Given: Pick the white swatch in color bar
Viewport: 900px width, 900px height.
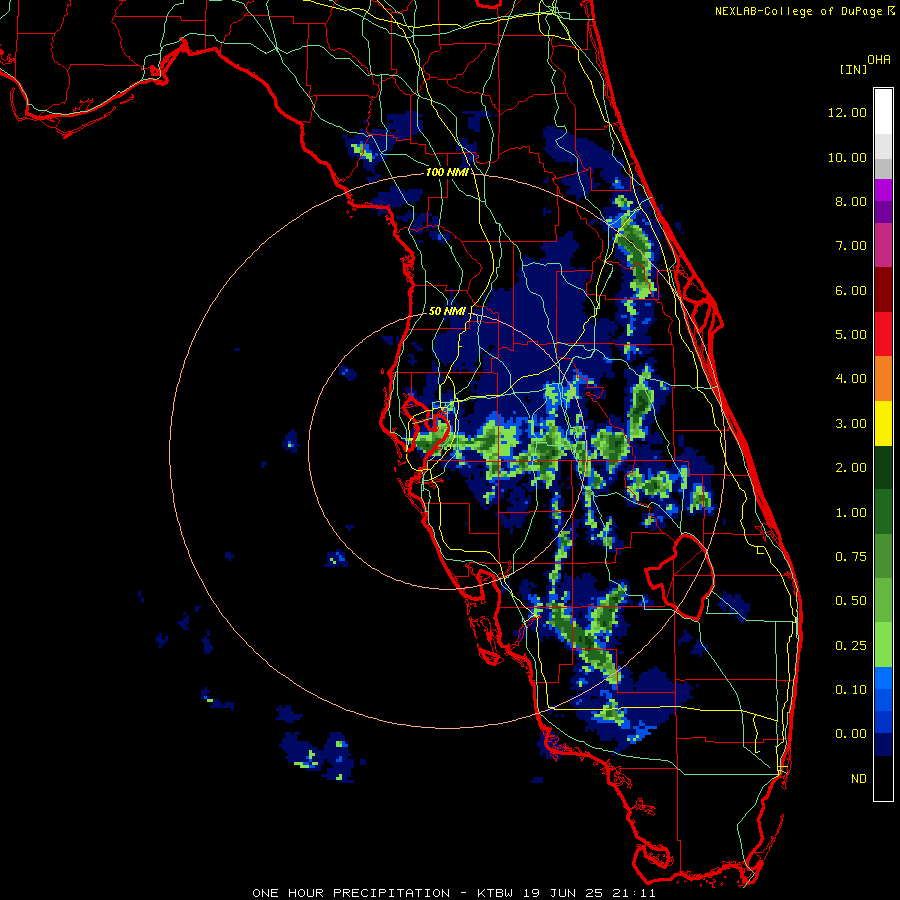Looking at the screenshot, I should tap(883, 111).
